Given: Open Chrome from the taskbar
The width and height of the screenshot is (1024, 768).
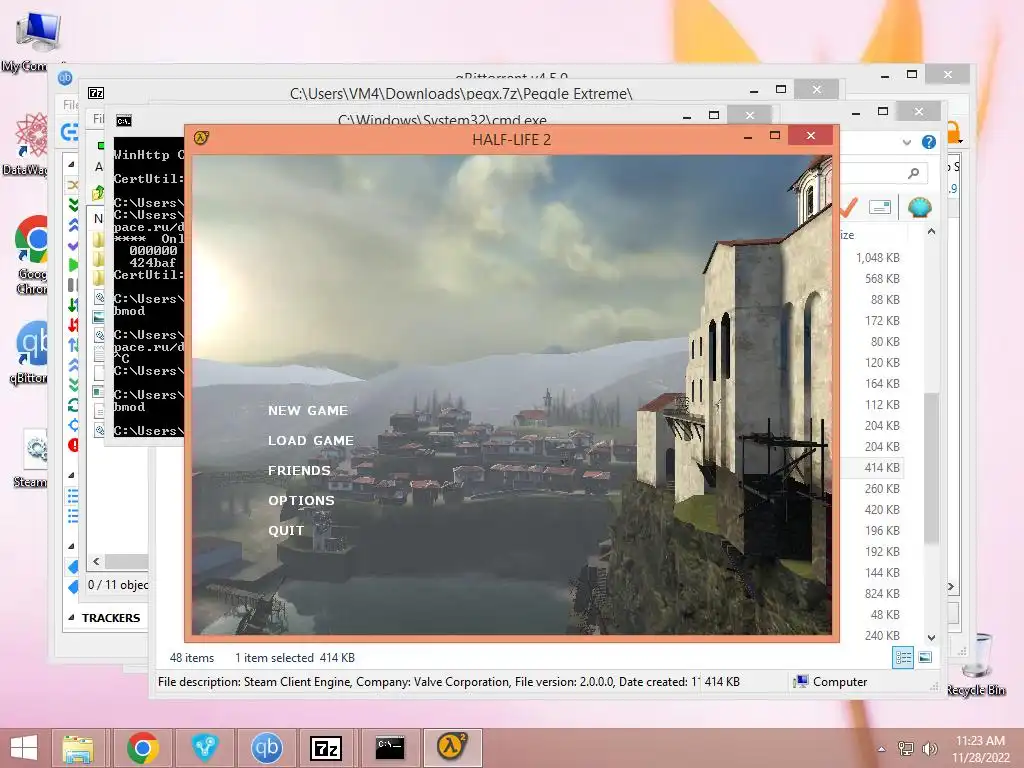Looking at the screenshot, I should tap(142, 748).
